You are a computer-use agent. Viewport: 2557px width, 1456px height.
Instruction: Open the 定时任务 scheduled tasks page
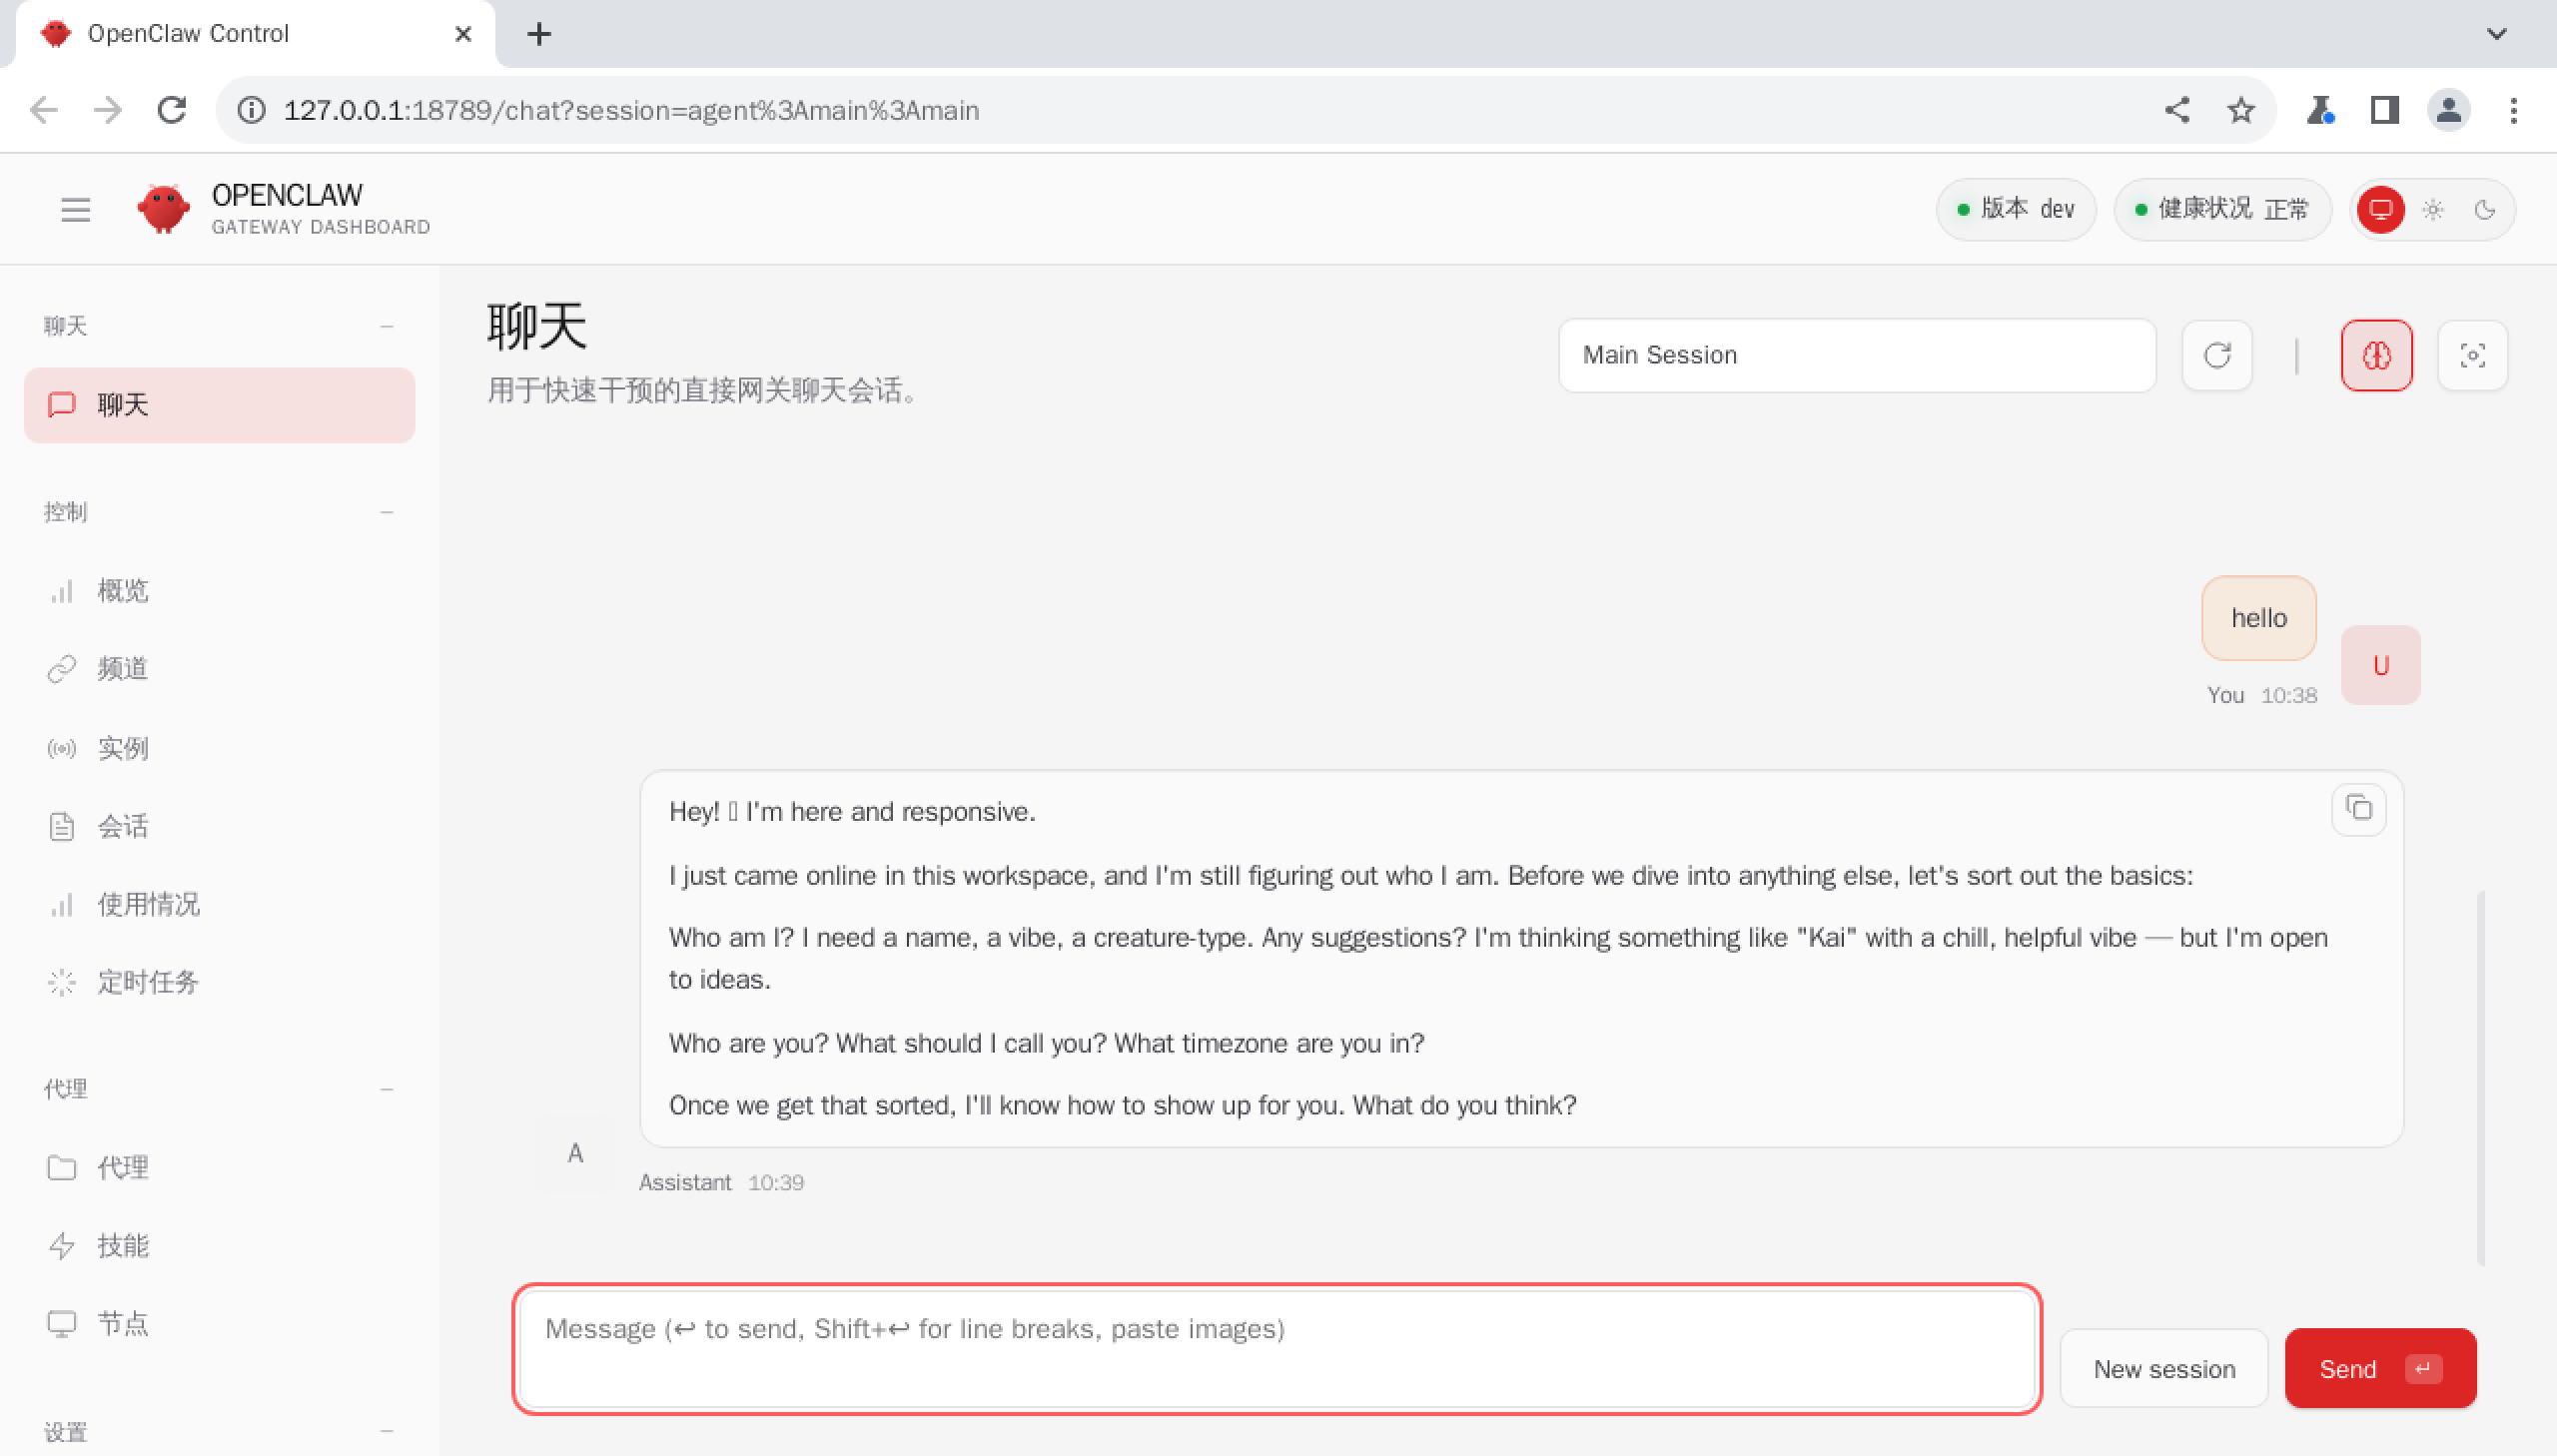click(x=220, y=982)
